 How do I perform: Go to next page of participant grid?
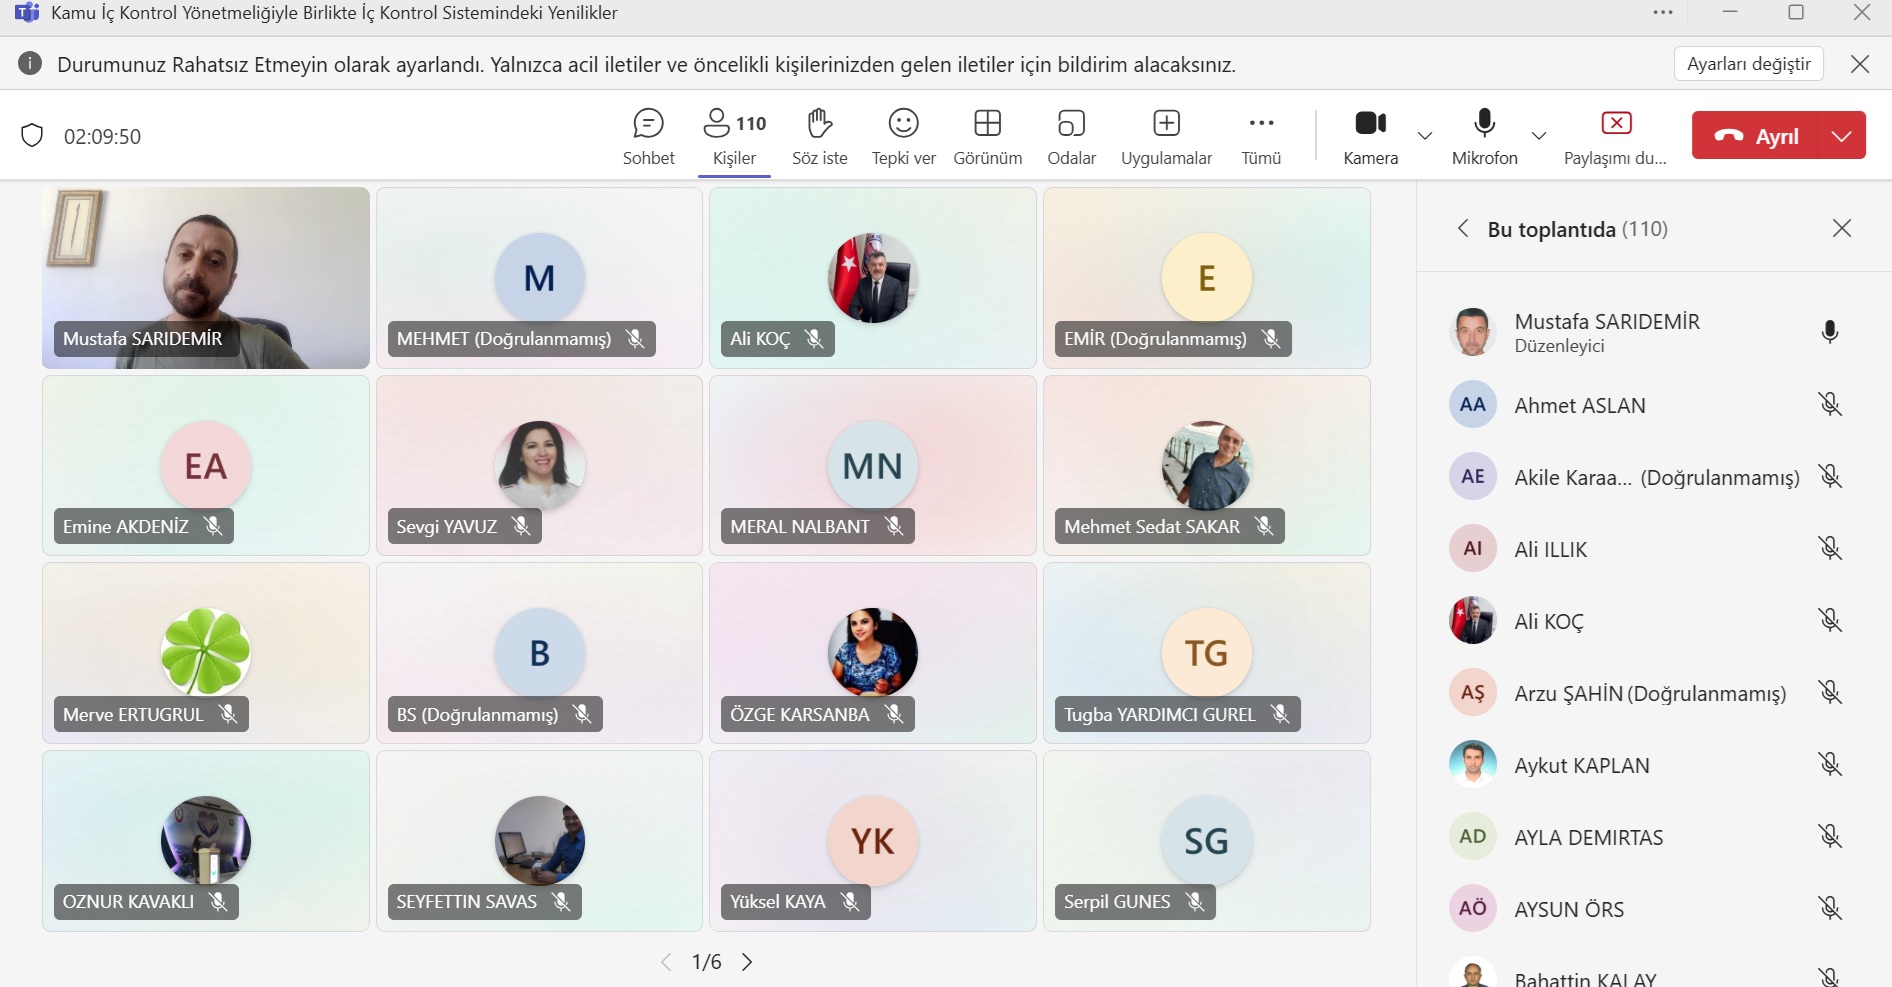(747, 962)
